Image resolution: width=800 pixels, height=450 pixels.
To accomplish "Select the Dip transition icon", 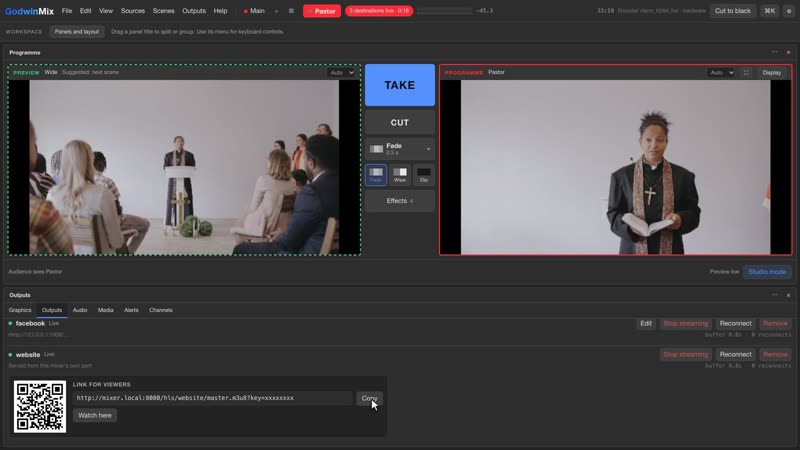I will click(423, 175).
